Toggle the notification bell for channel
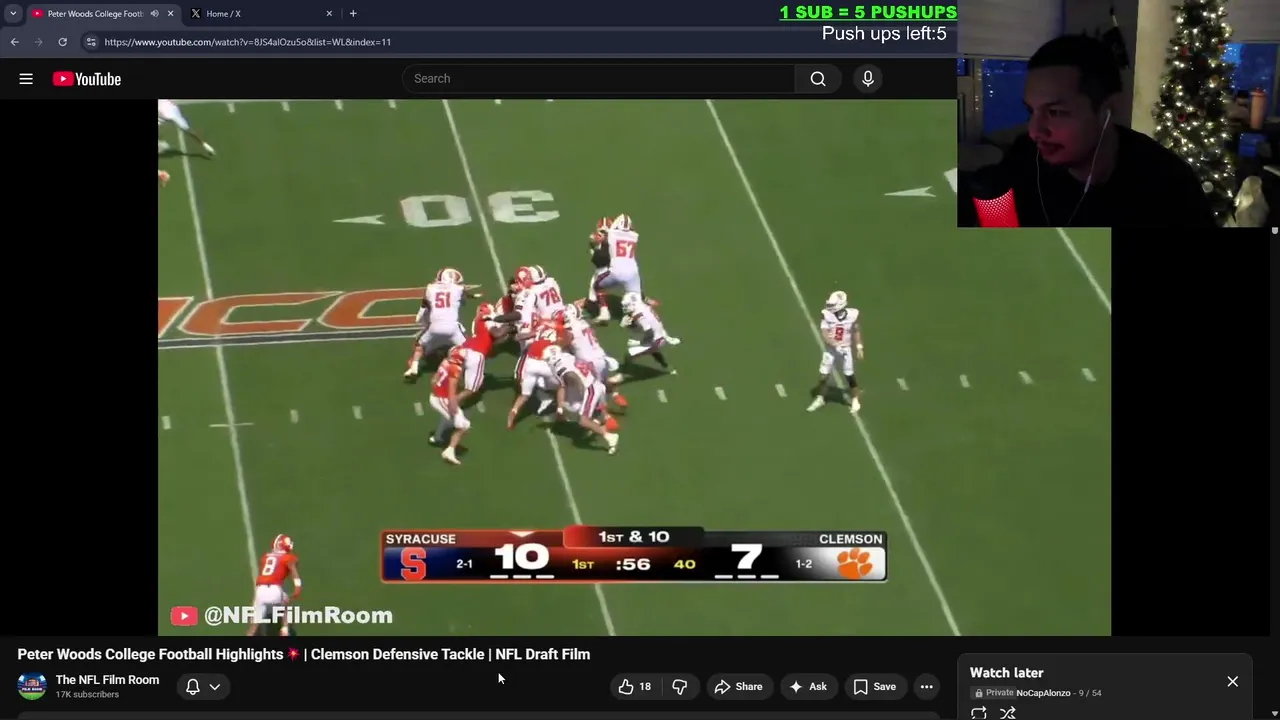Image resolution: width=1280 pixels, height=720 pixels. tap(193, 687)
